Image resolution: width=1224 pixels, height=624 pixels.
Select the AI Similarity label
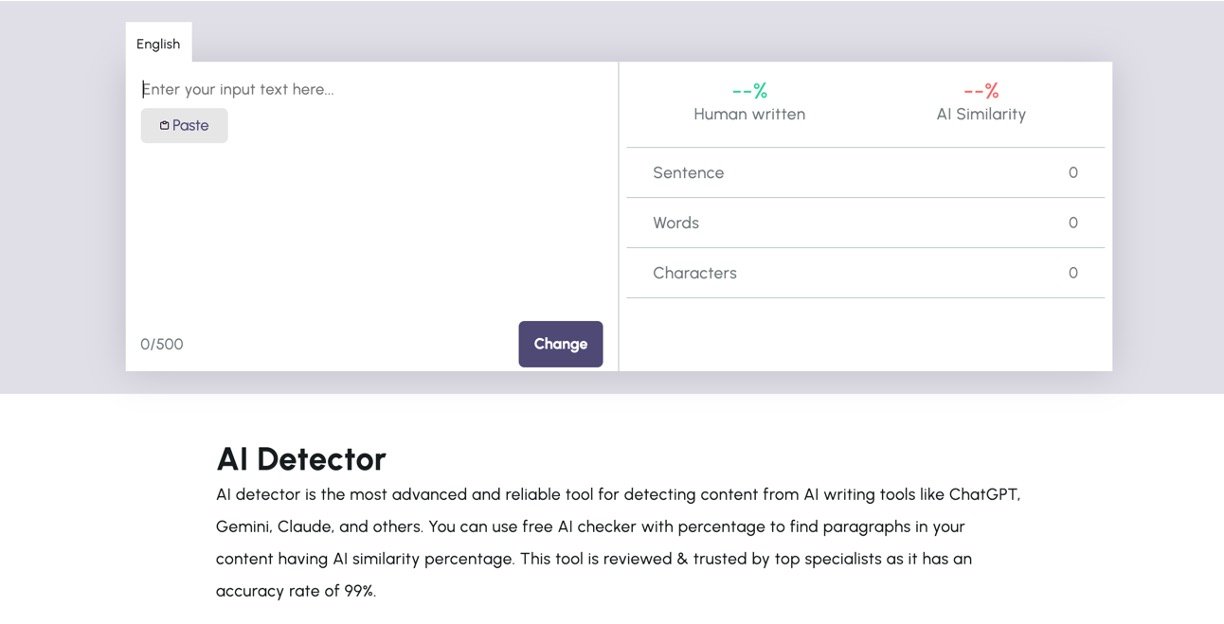click(981, 114)
